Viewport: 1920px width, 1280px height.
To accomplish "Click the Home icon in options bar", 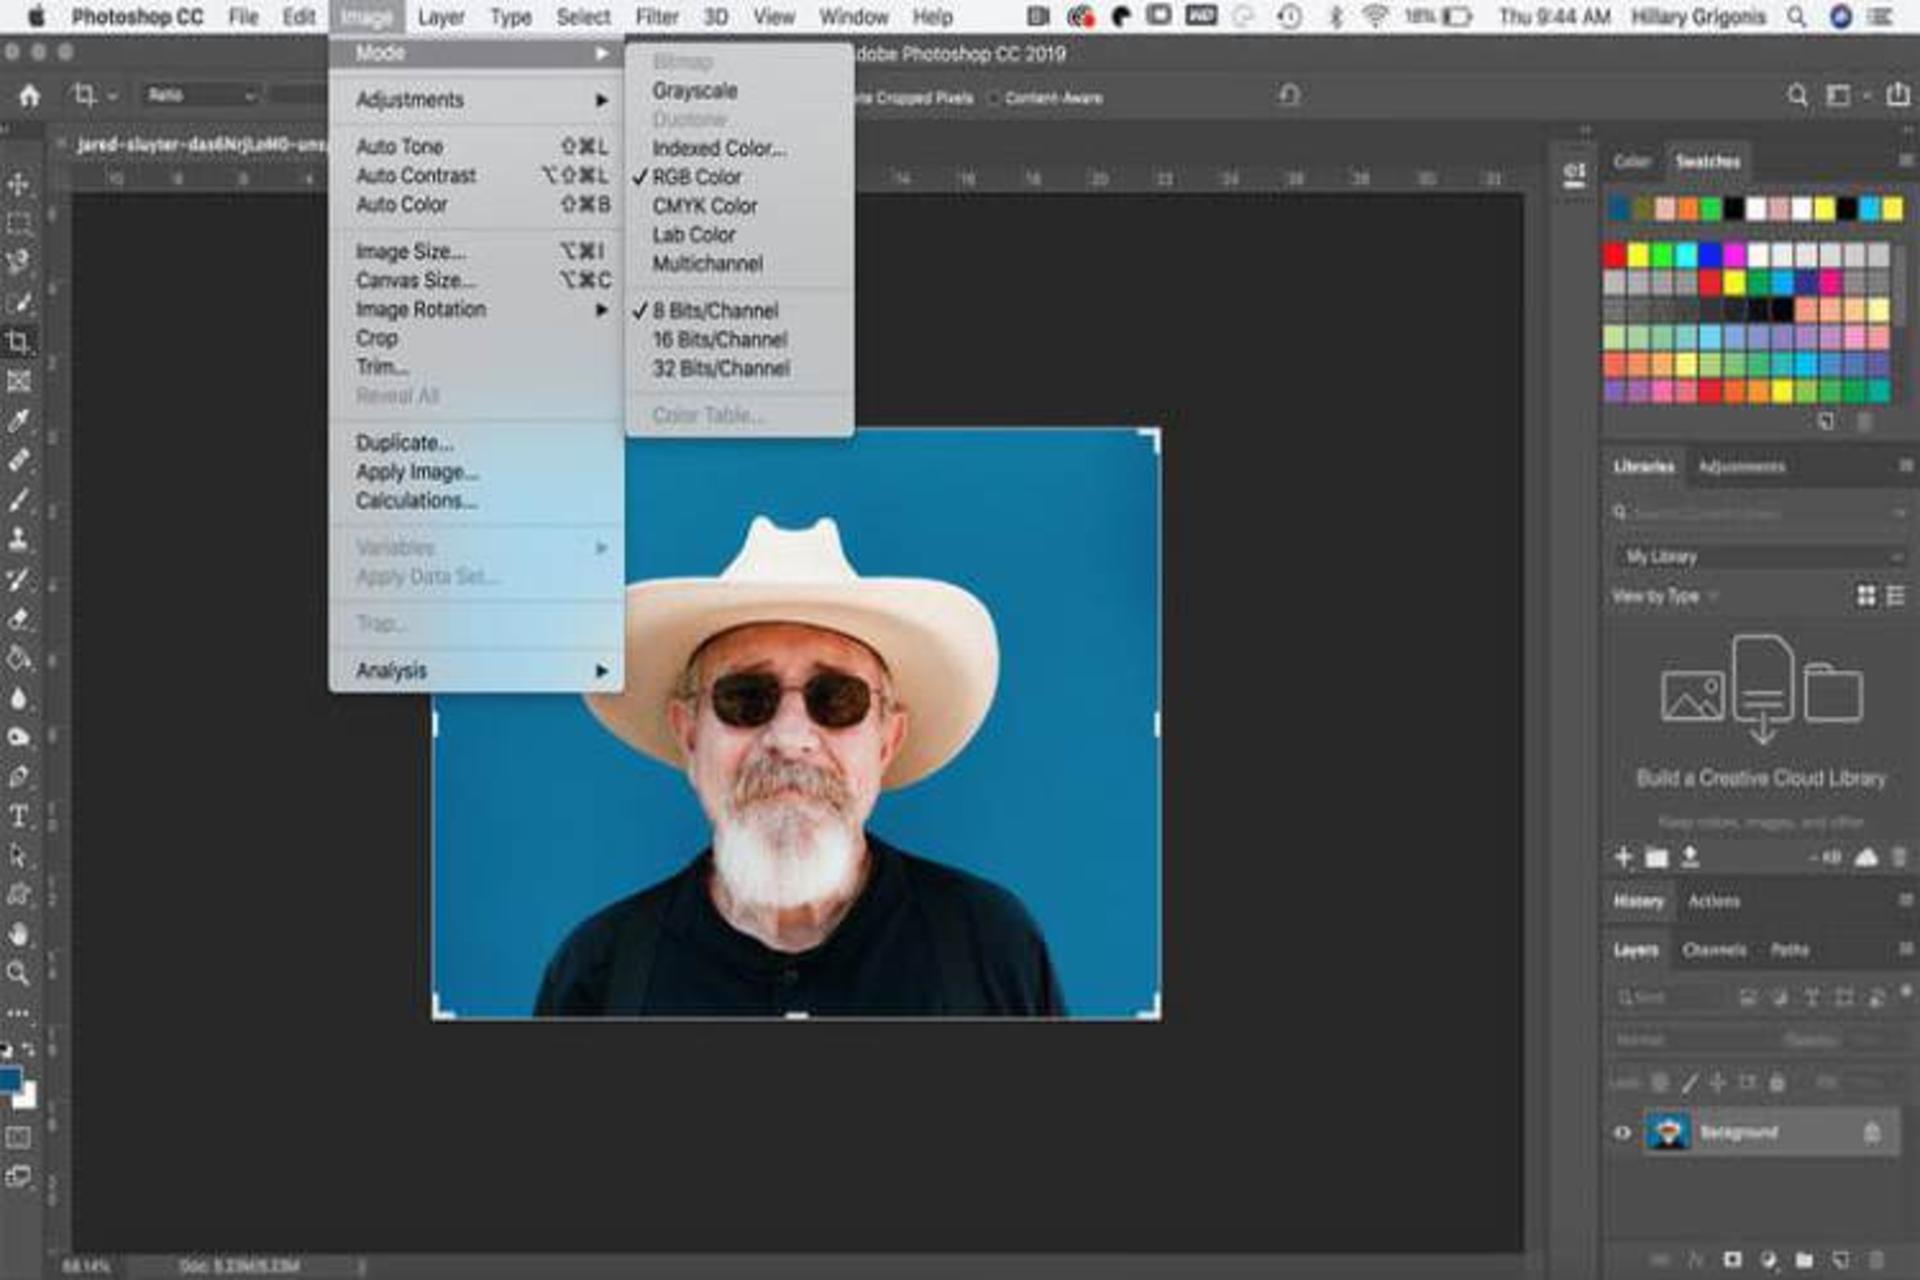I will pos(30,96).
